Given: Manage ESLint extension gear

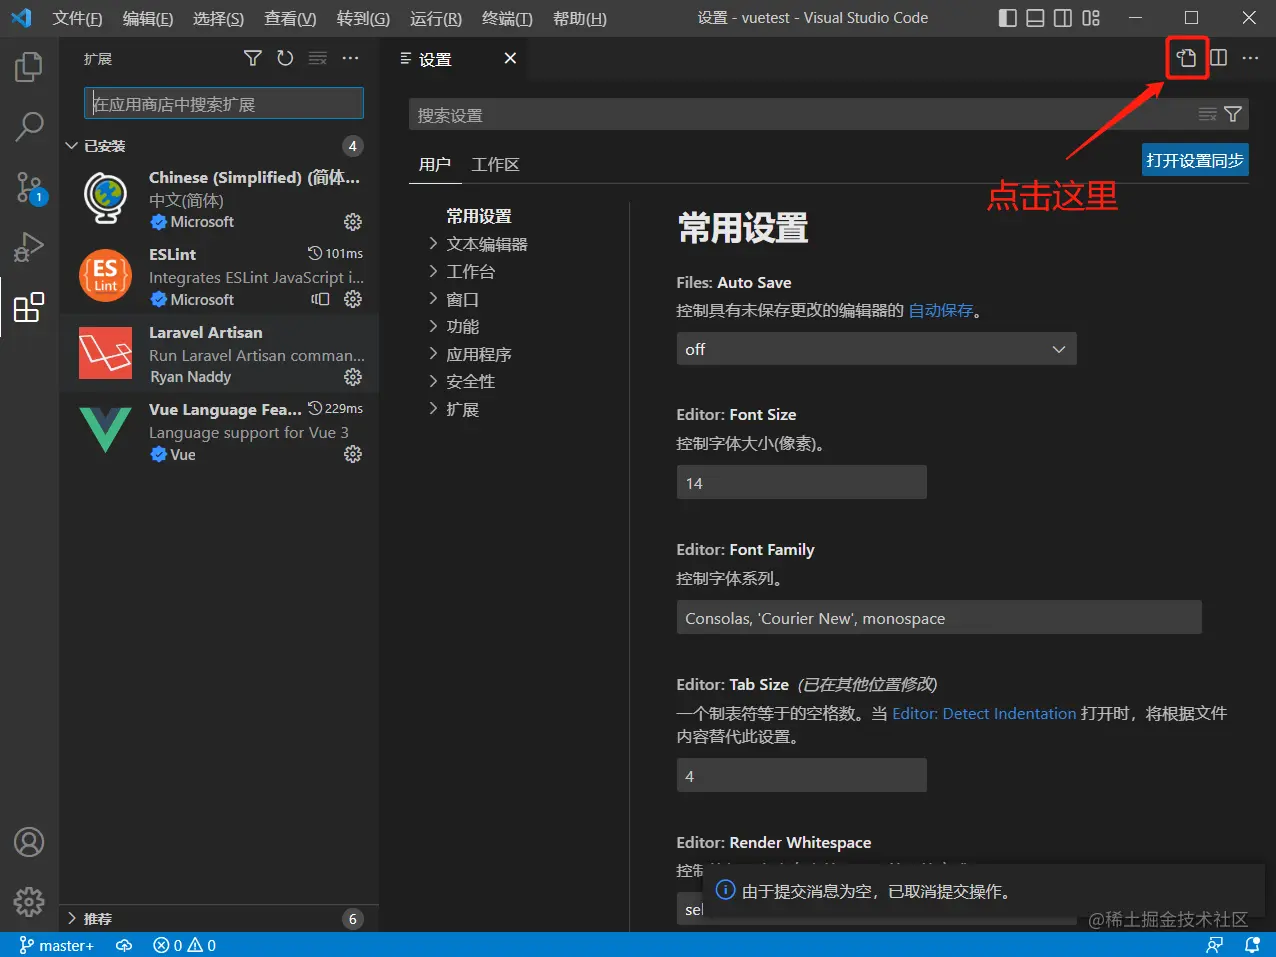Looking at the screenshot, I should pyautogui.click(x=353, y=299).
